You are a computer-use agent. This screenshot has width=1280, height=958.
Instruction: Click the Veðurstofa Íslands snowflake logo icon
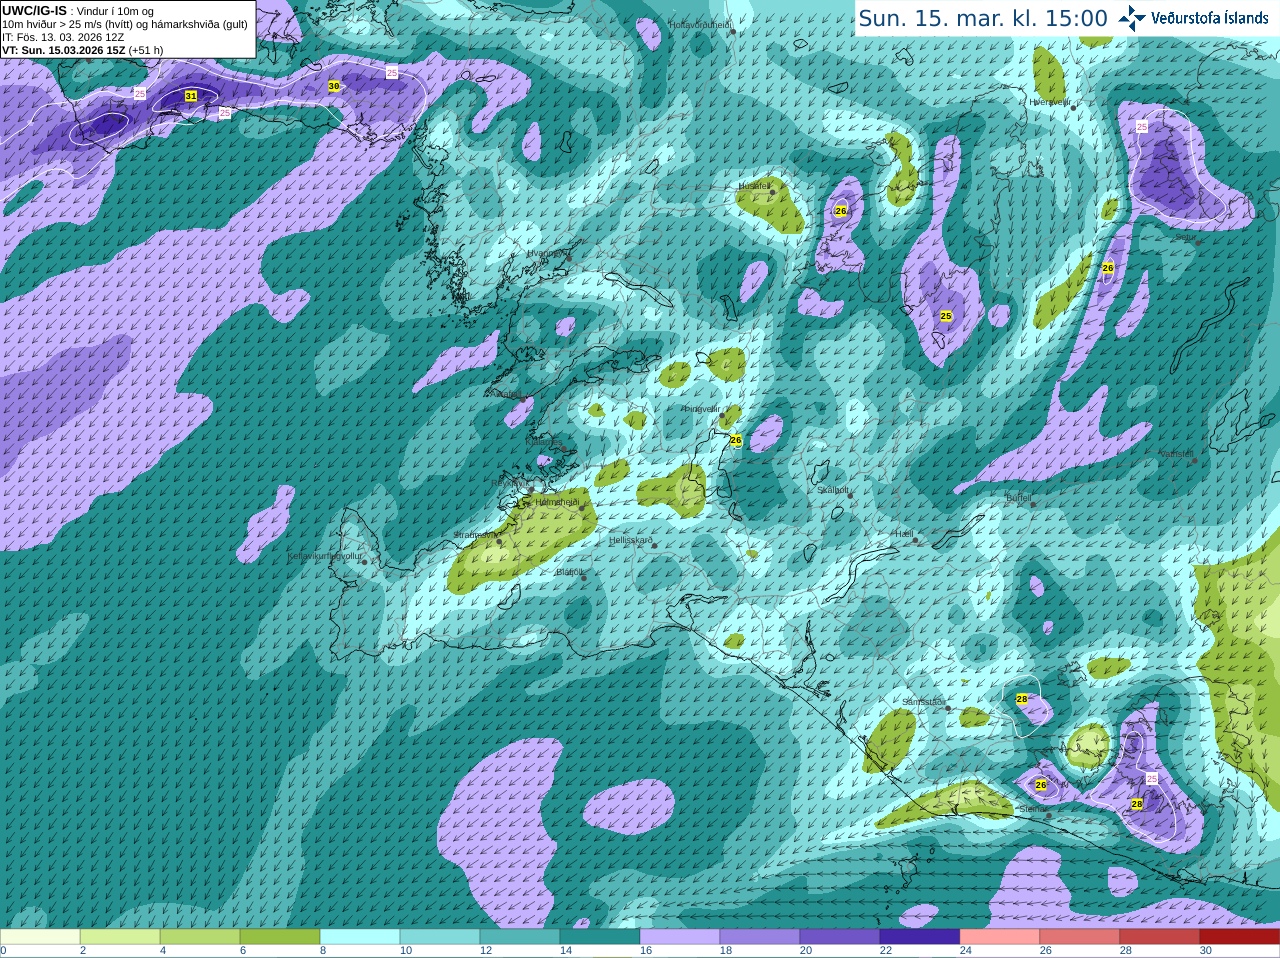click(1132, 18)
